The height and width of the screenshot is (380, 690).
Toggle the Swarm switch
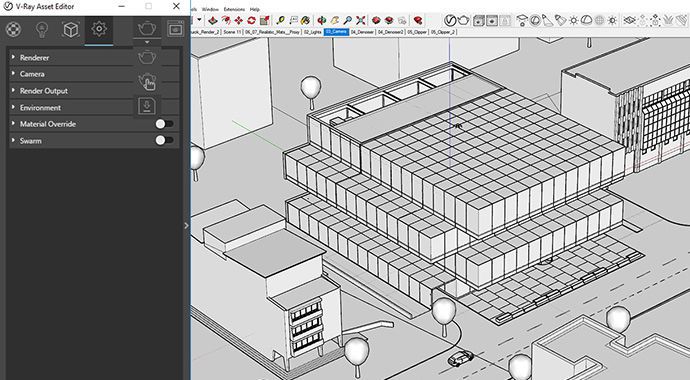pyautogui.click(x=165, y=140)
